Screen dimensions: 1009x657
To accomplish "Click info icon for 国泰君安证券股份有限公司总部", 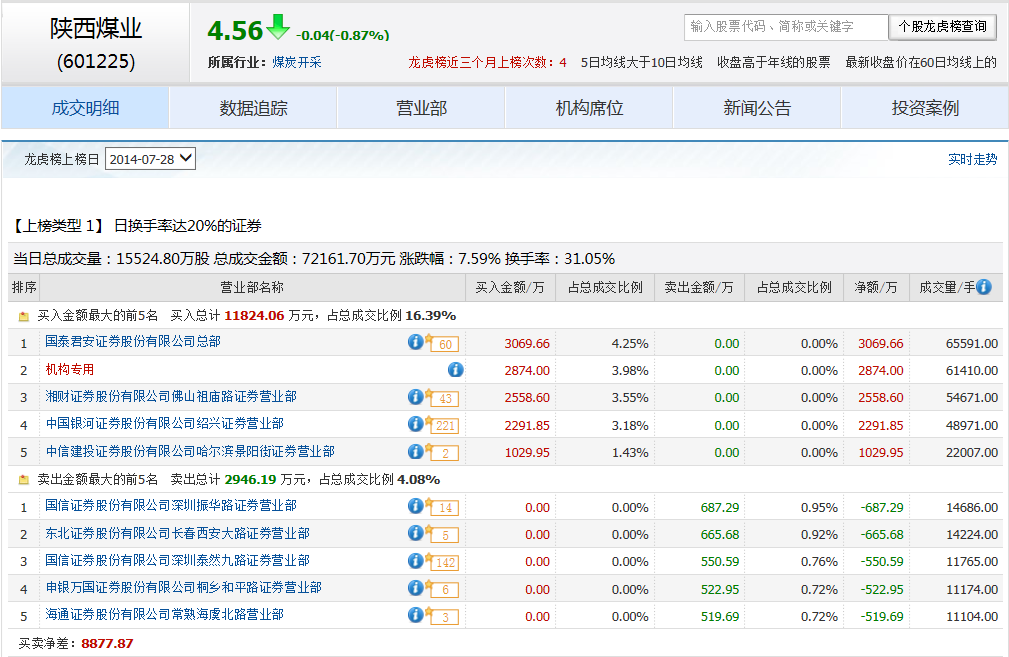I will click(x=415, y=342).
